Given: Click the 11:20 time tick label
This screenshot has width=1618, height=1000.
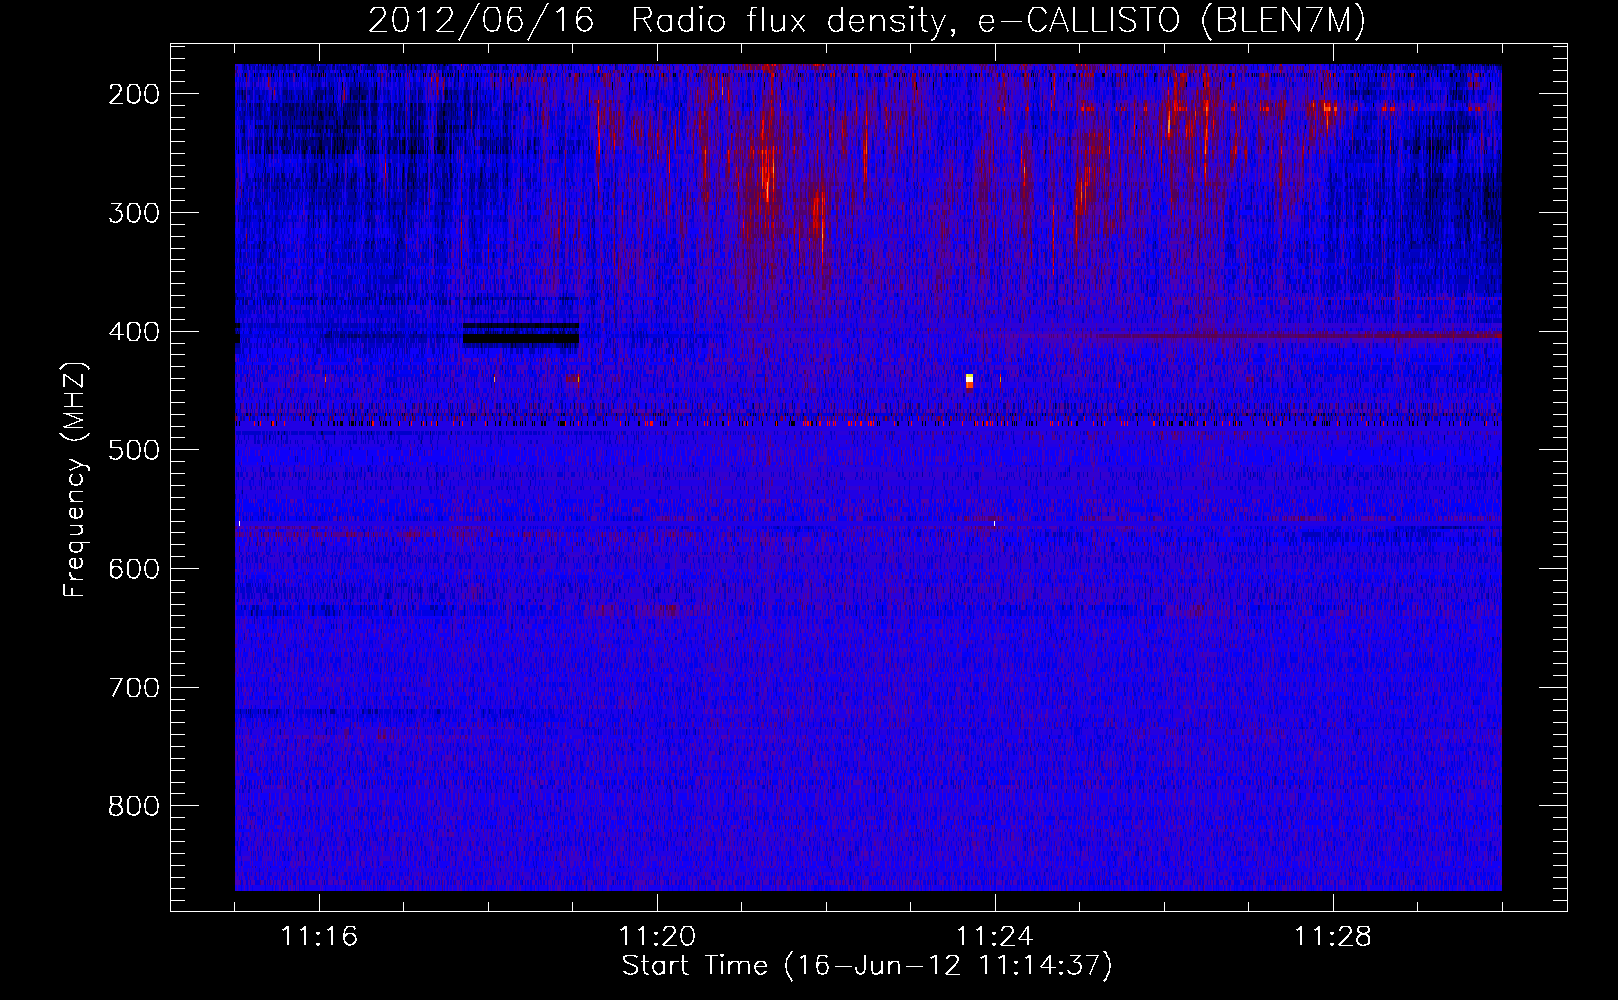Looking at the screenshot, I should (657, 937).
